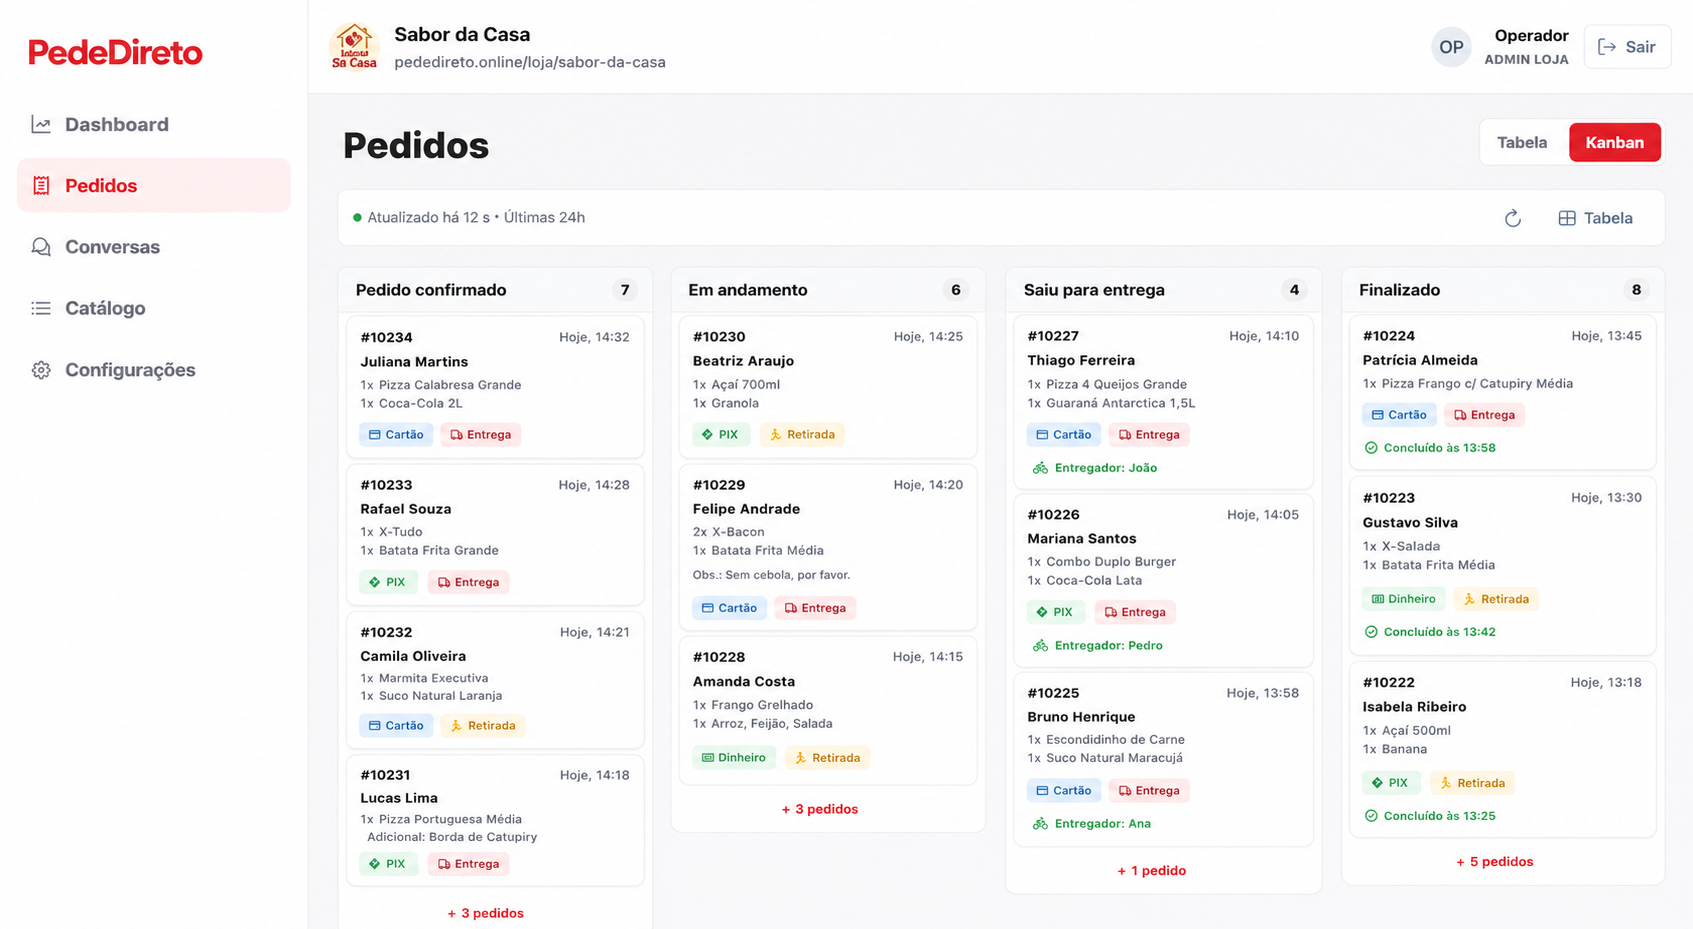1693x929 pixels.
Task: Click count badge 7 in Pedido confirmado
Action: [x=625, y=290]
